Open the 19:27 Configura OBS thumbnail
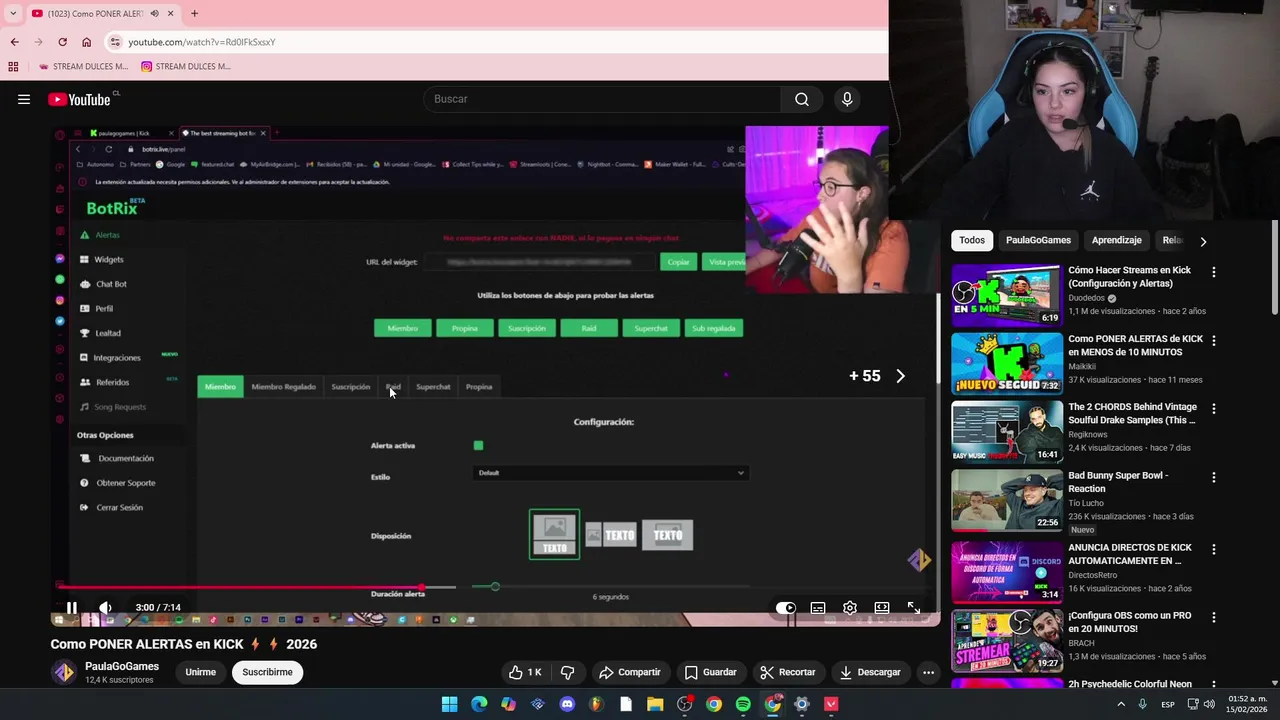1280x720 pixels. (1006, 640)
